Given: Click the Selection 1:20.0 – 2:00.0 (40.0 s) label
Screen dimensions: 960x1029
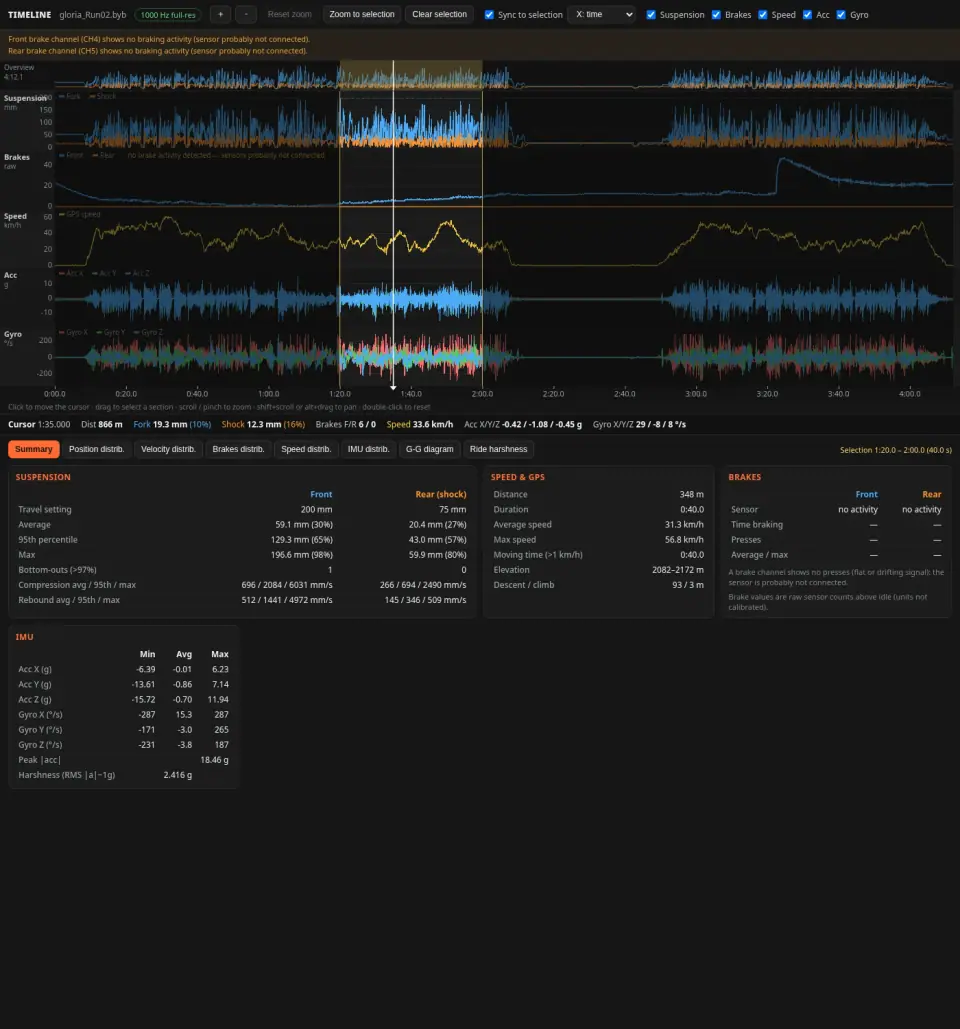Looking at the screenshot, I should tap(896, 450).
